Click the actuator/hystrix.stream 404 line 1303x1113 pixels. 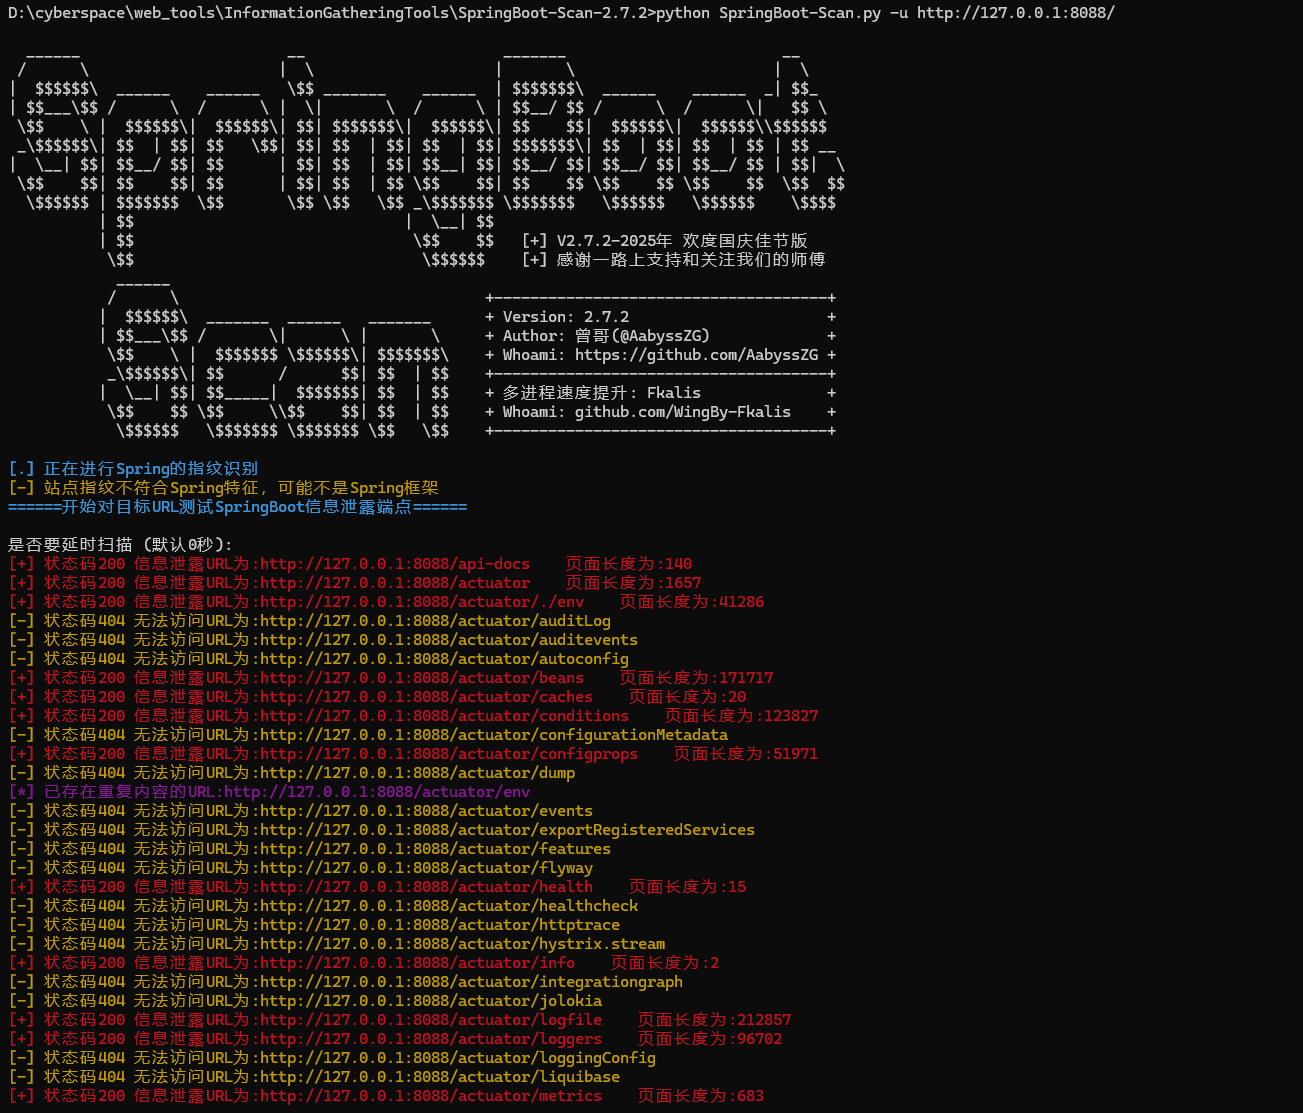pos(336,944)
